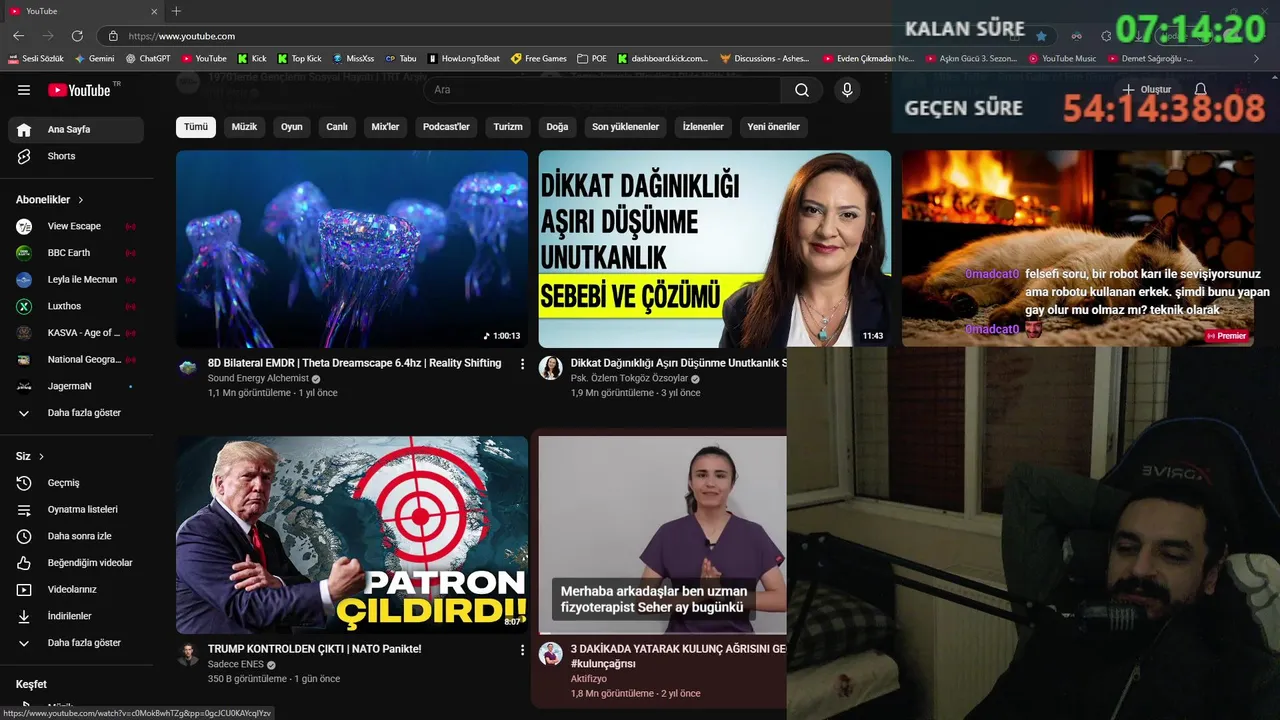Select the Canlı filter chip

337,127
